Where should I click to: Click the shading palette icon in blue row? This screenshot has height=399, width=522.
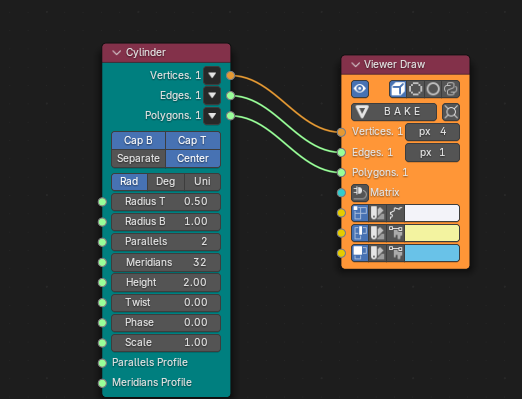point(378,253)
